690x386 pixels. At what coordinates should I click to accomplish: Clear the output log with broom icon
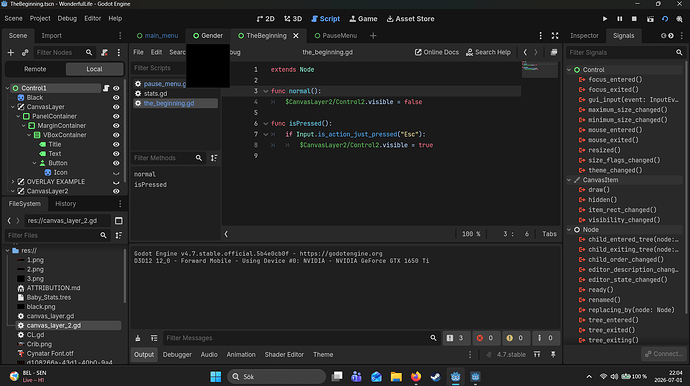coord(138,338)
